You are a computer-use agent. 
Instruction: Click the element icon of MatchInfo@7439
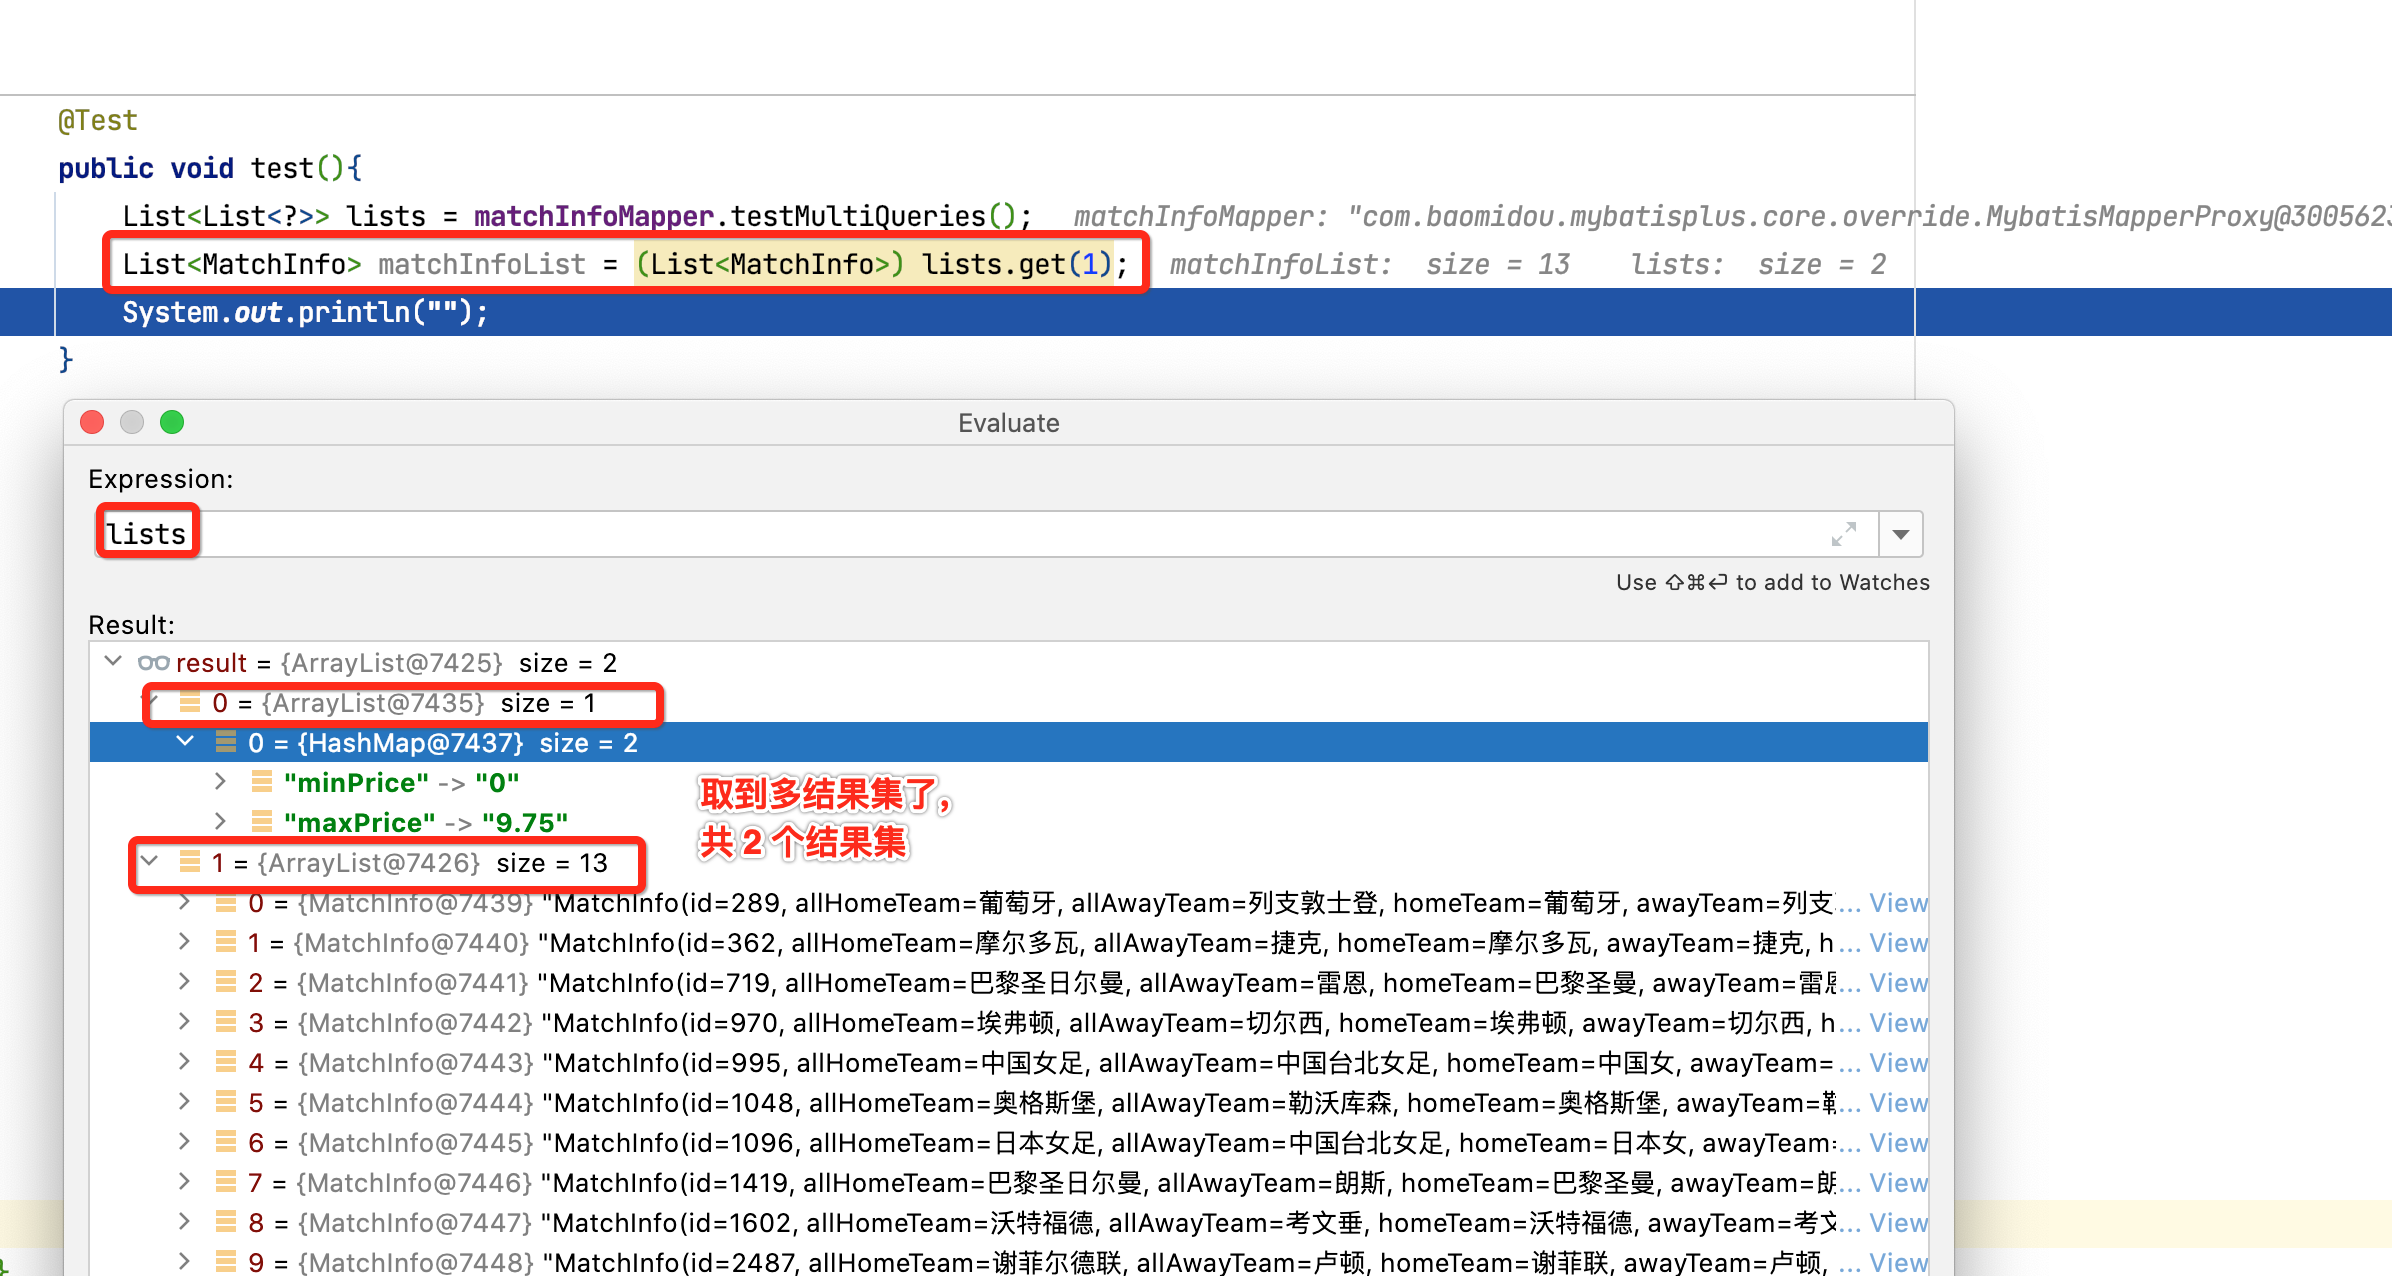225,902
